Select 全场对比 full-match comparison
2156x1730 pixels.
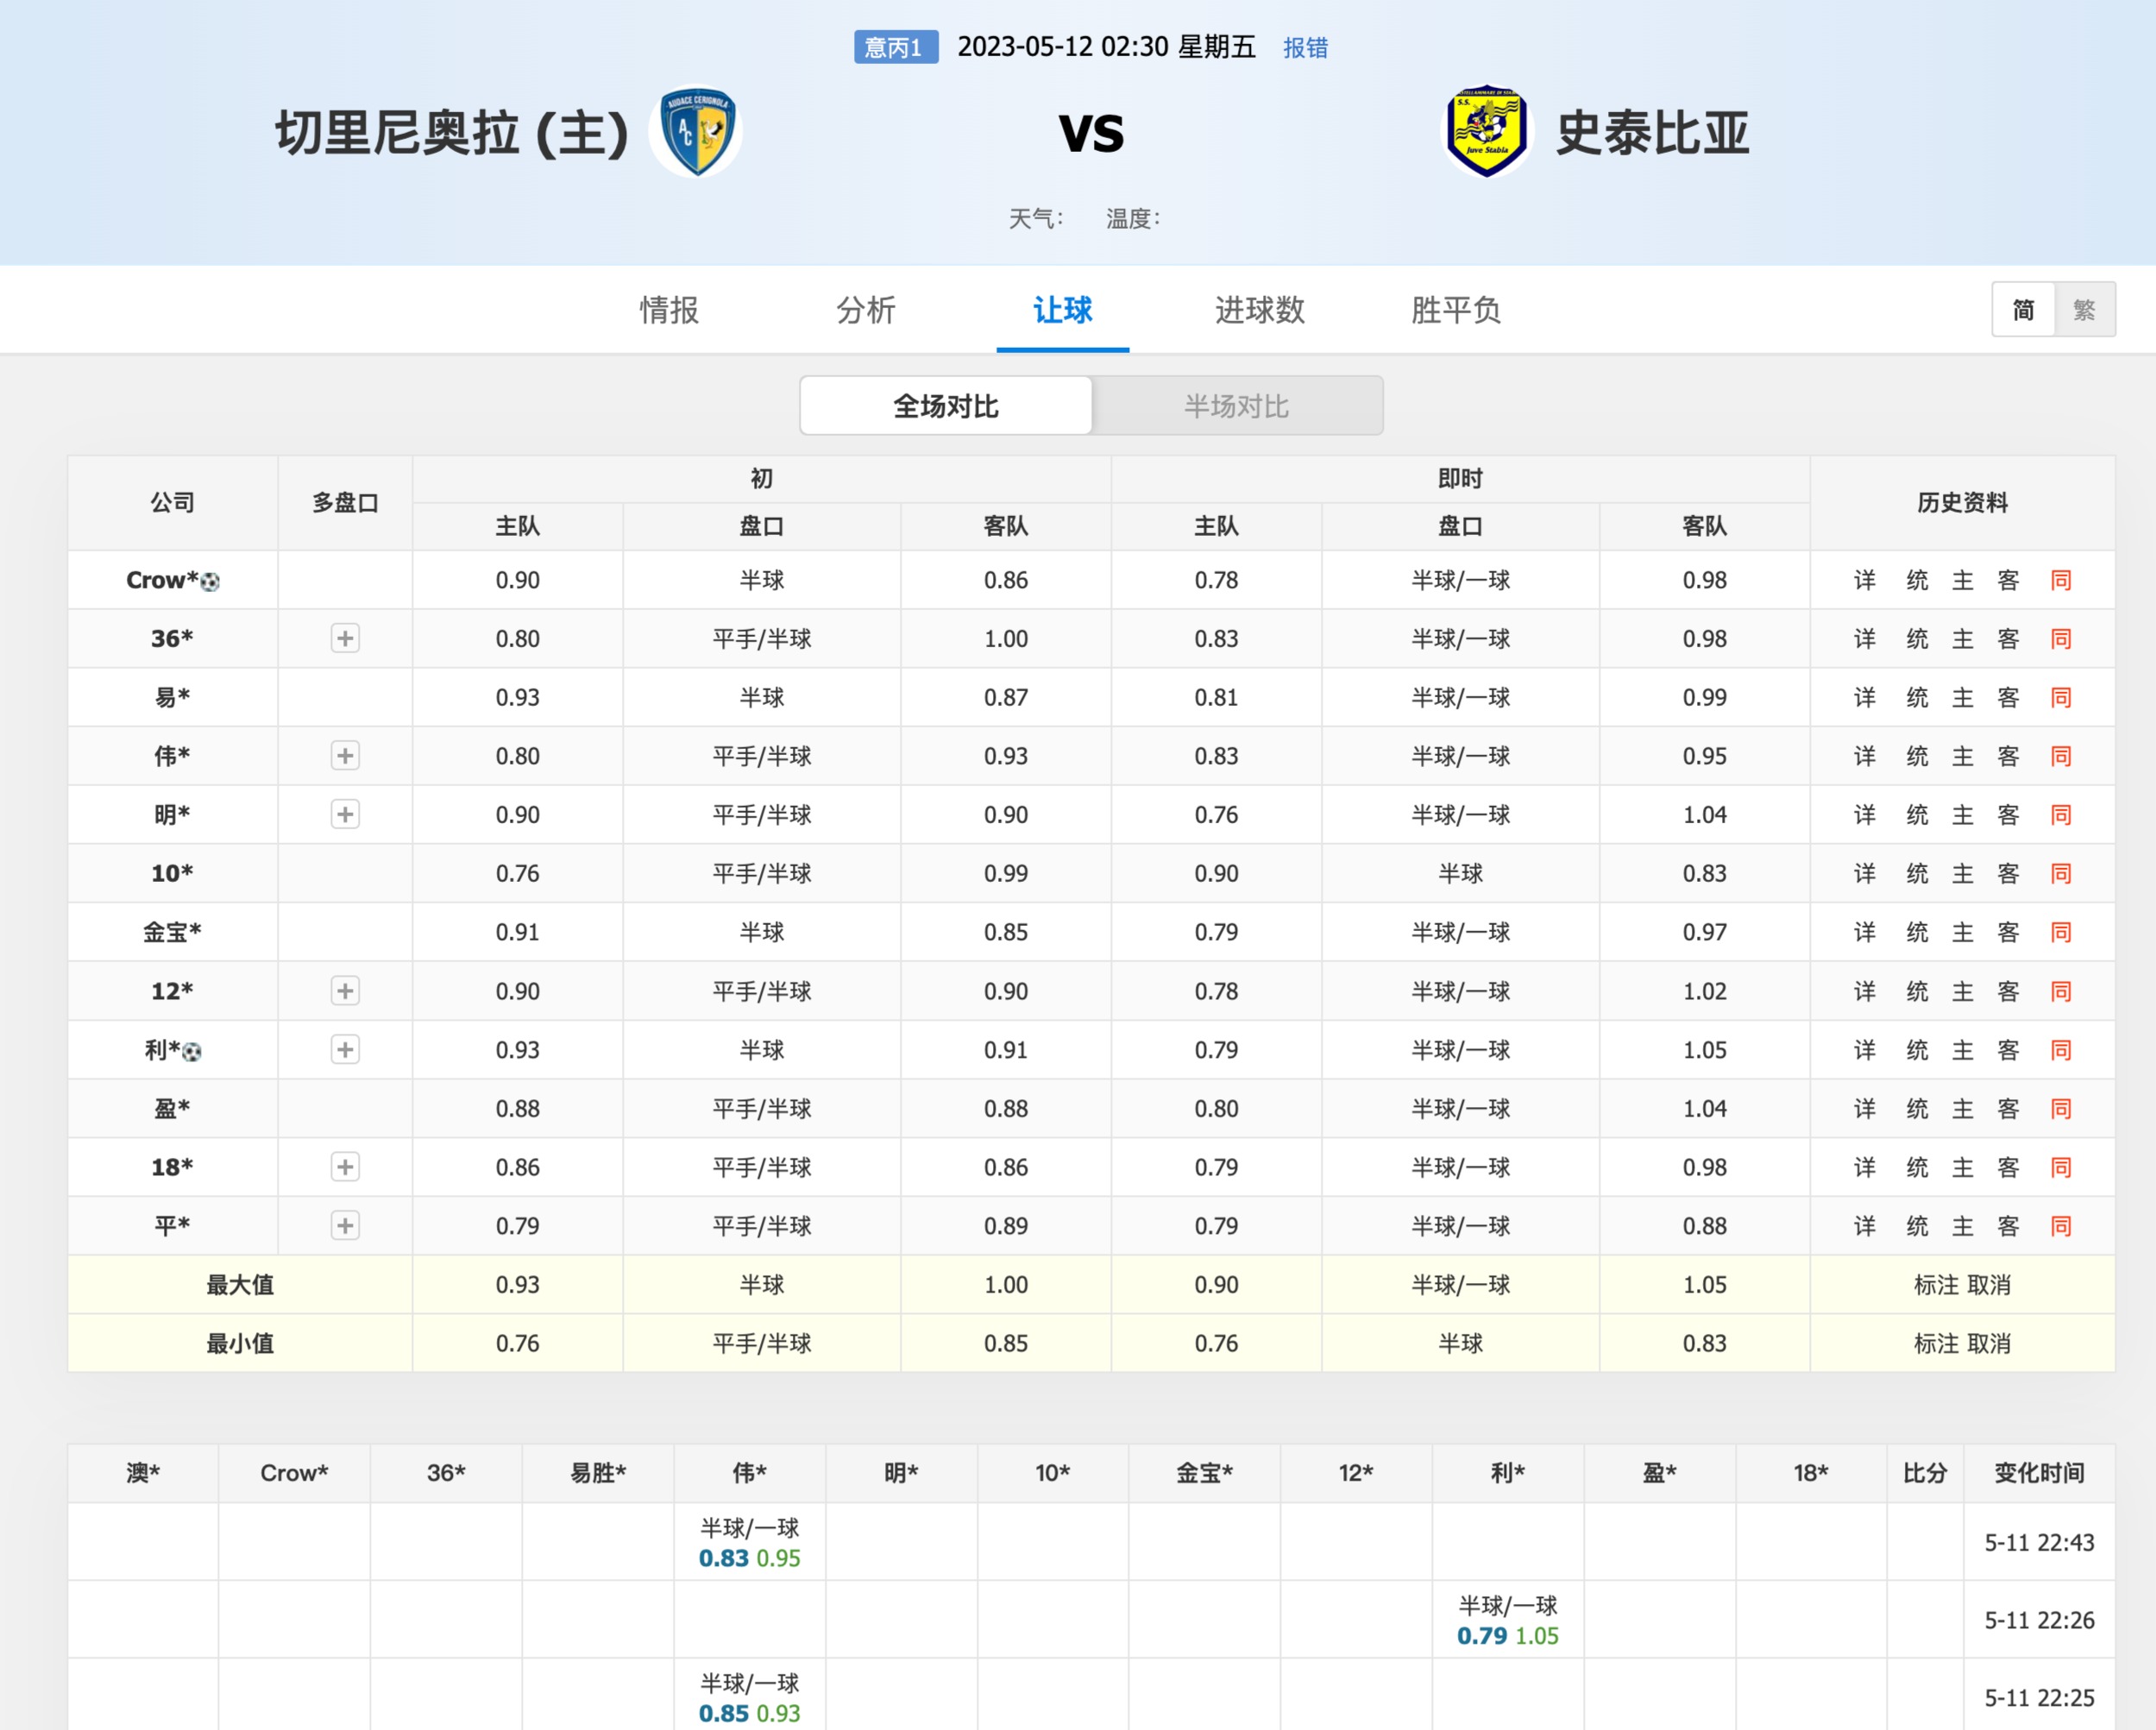click(x=946, y=406)
